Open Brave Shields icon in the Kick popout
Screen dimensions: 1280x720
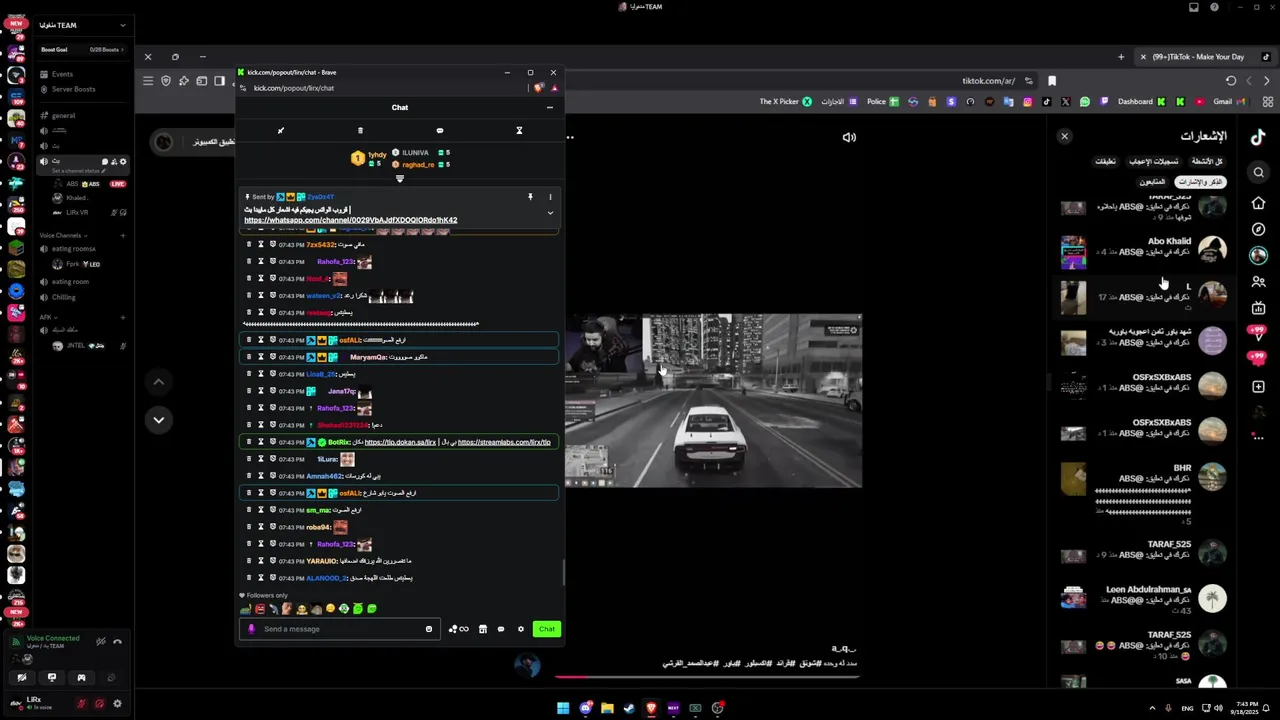539,88
